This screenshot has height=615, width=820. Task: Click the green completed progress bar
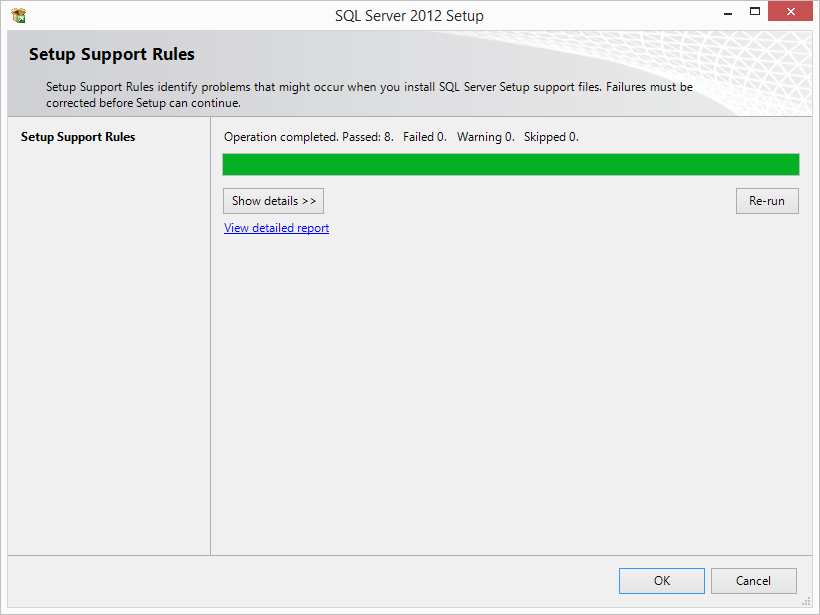pyautogui.click(x=511, y=164)
